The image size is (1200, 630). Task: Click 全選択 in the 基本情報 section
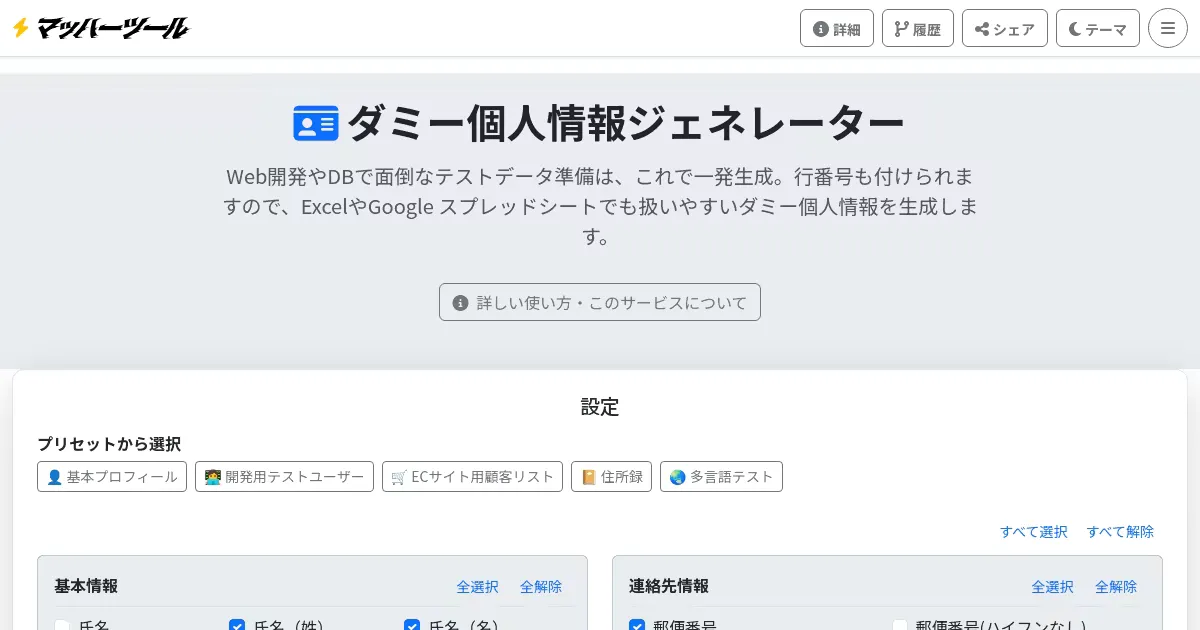[477, 587]
